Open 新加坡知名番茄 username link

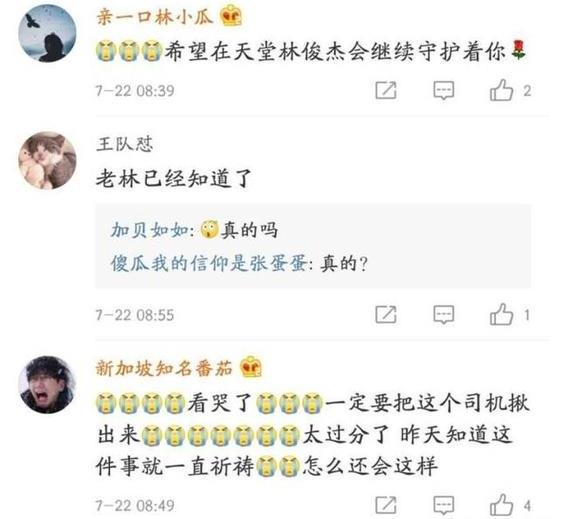point(164,368)
